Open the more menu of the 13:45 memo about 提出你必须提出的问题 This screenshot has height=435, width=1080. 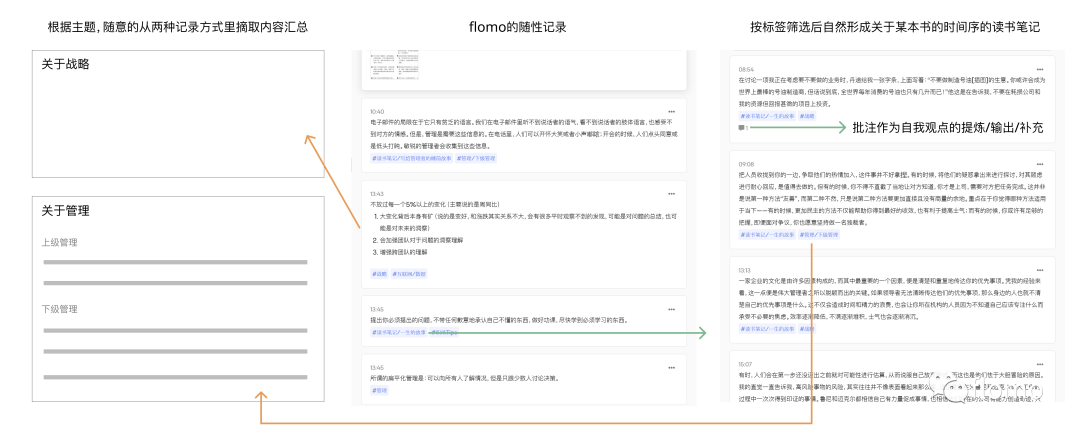pos(671,309)
